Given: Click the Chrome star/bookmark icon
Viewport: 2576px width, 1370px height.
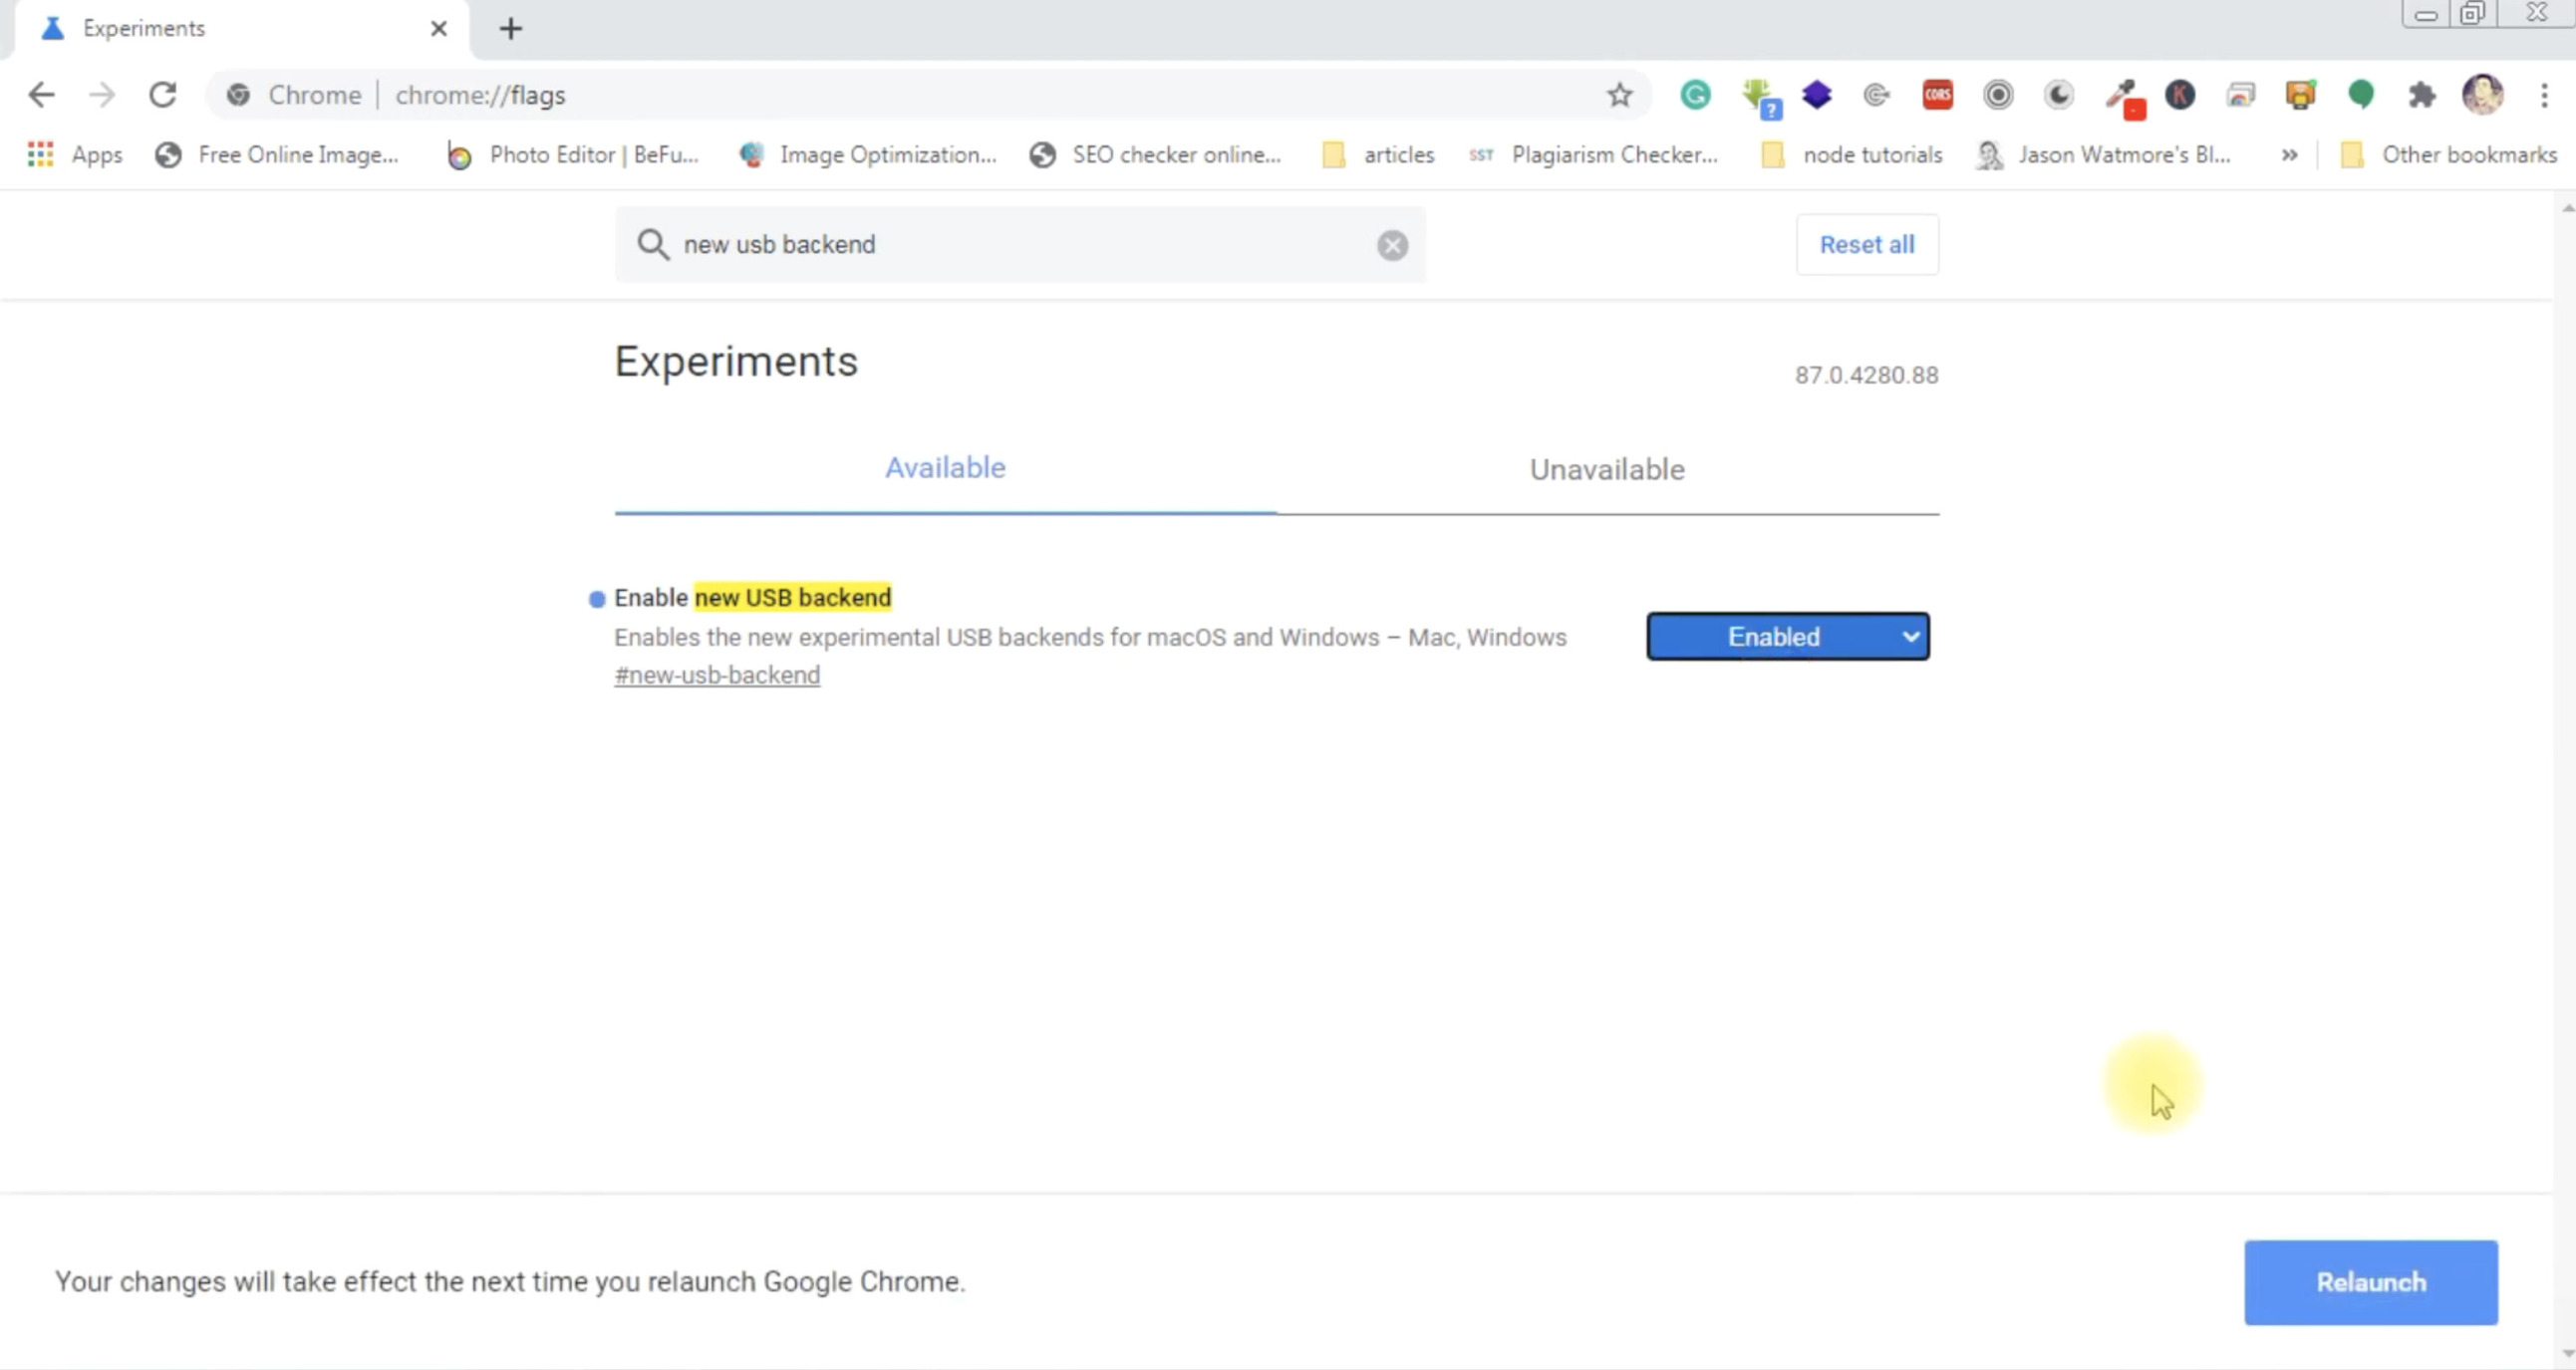Looking at the screenshot, I should pos(1618,94).
